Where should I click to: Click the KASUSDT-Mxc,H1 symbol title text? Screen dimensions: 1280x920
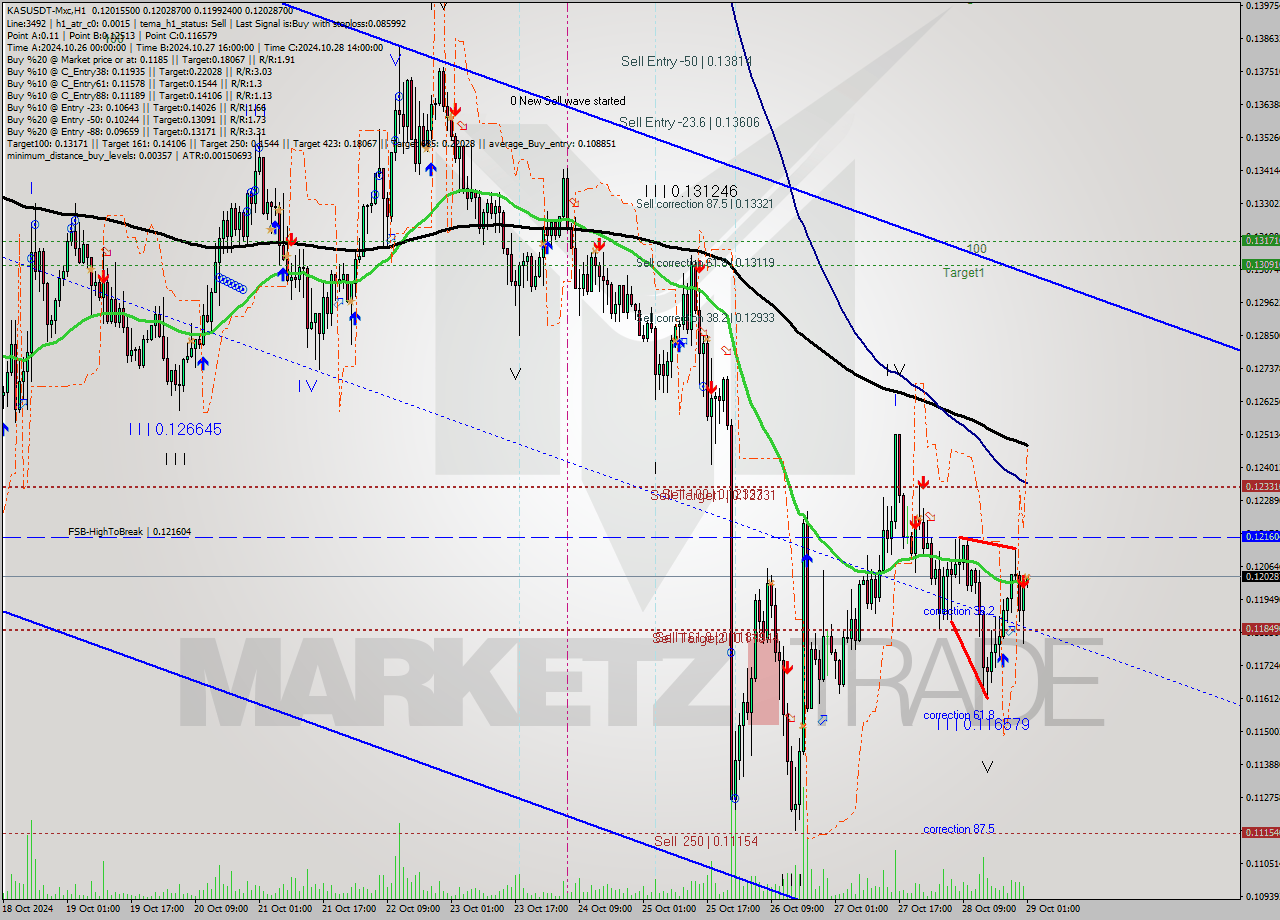46,9
